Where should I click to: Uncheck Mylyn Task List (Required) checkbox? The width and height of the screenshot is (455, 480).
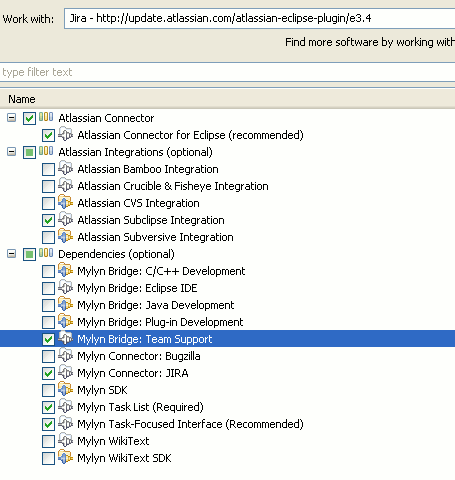click(x=48, y=407)
